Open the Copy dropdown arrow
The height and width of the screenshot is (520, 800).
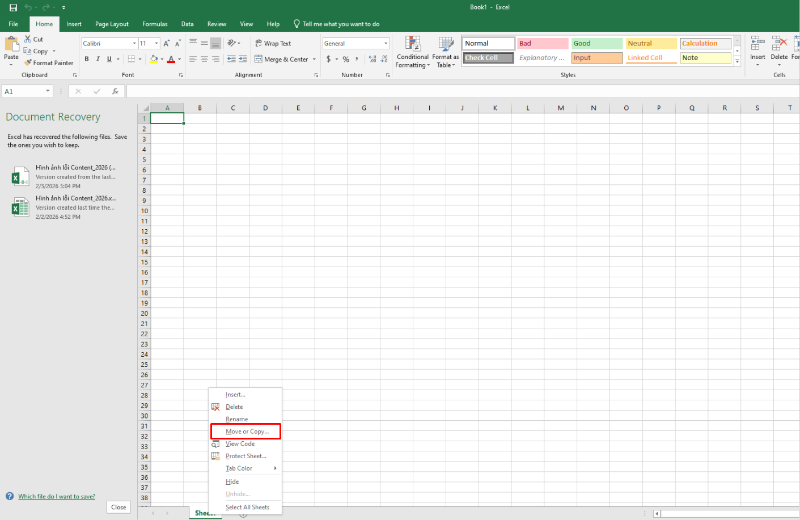pyautogui.click(x=54, y=51)
